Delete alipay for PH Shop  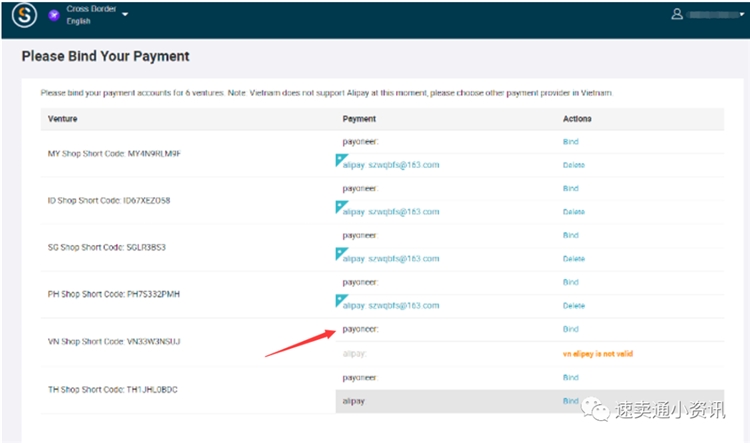tap(574, 306)
